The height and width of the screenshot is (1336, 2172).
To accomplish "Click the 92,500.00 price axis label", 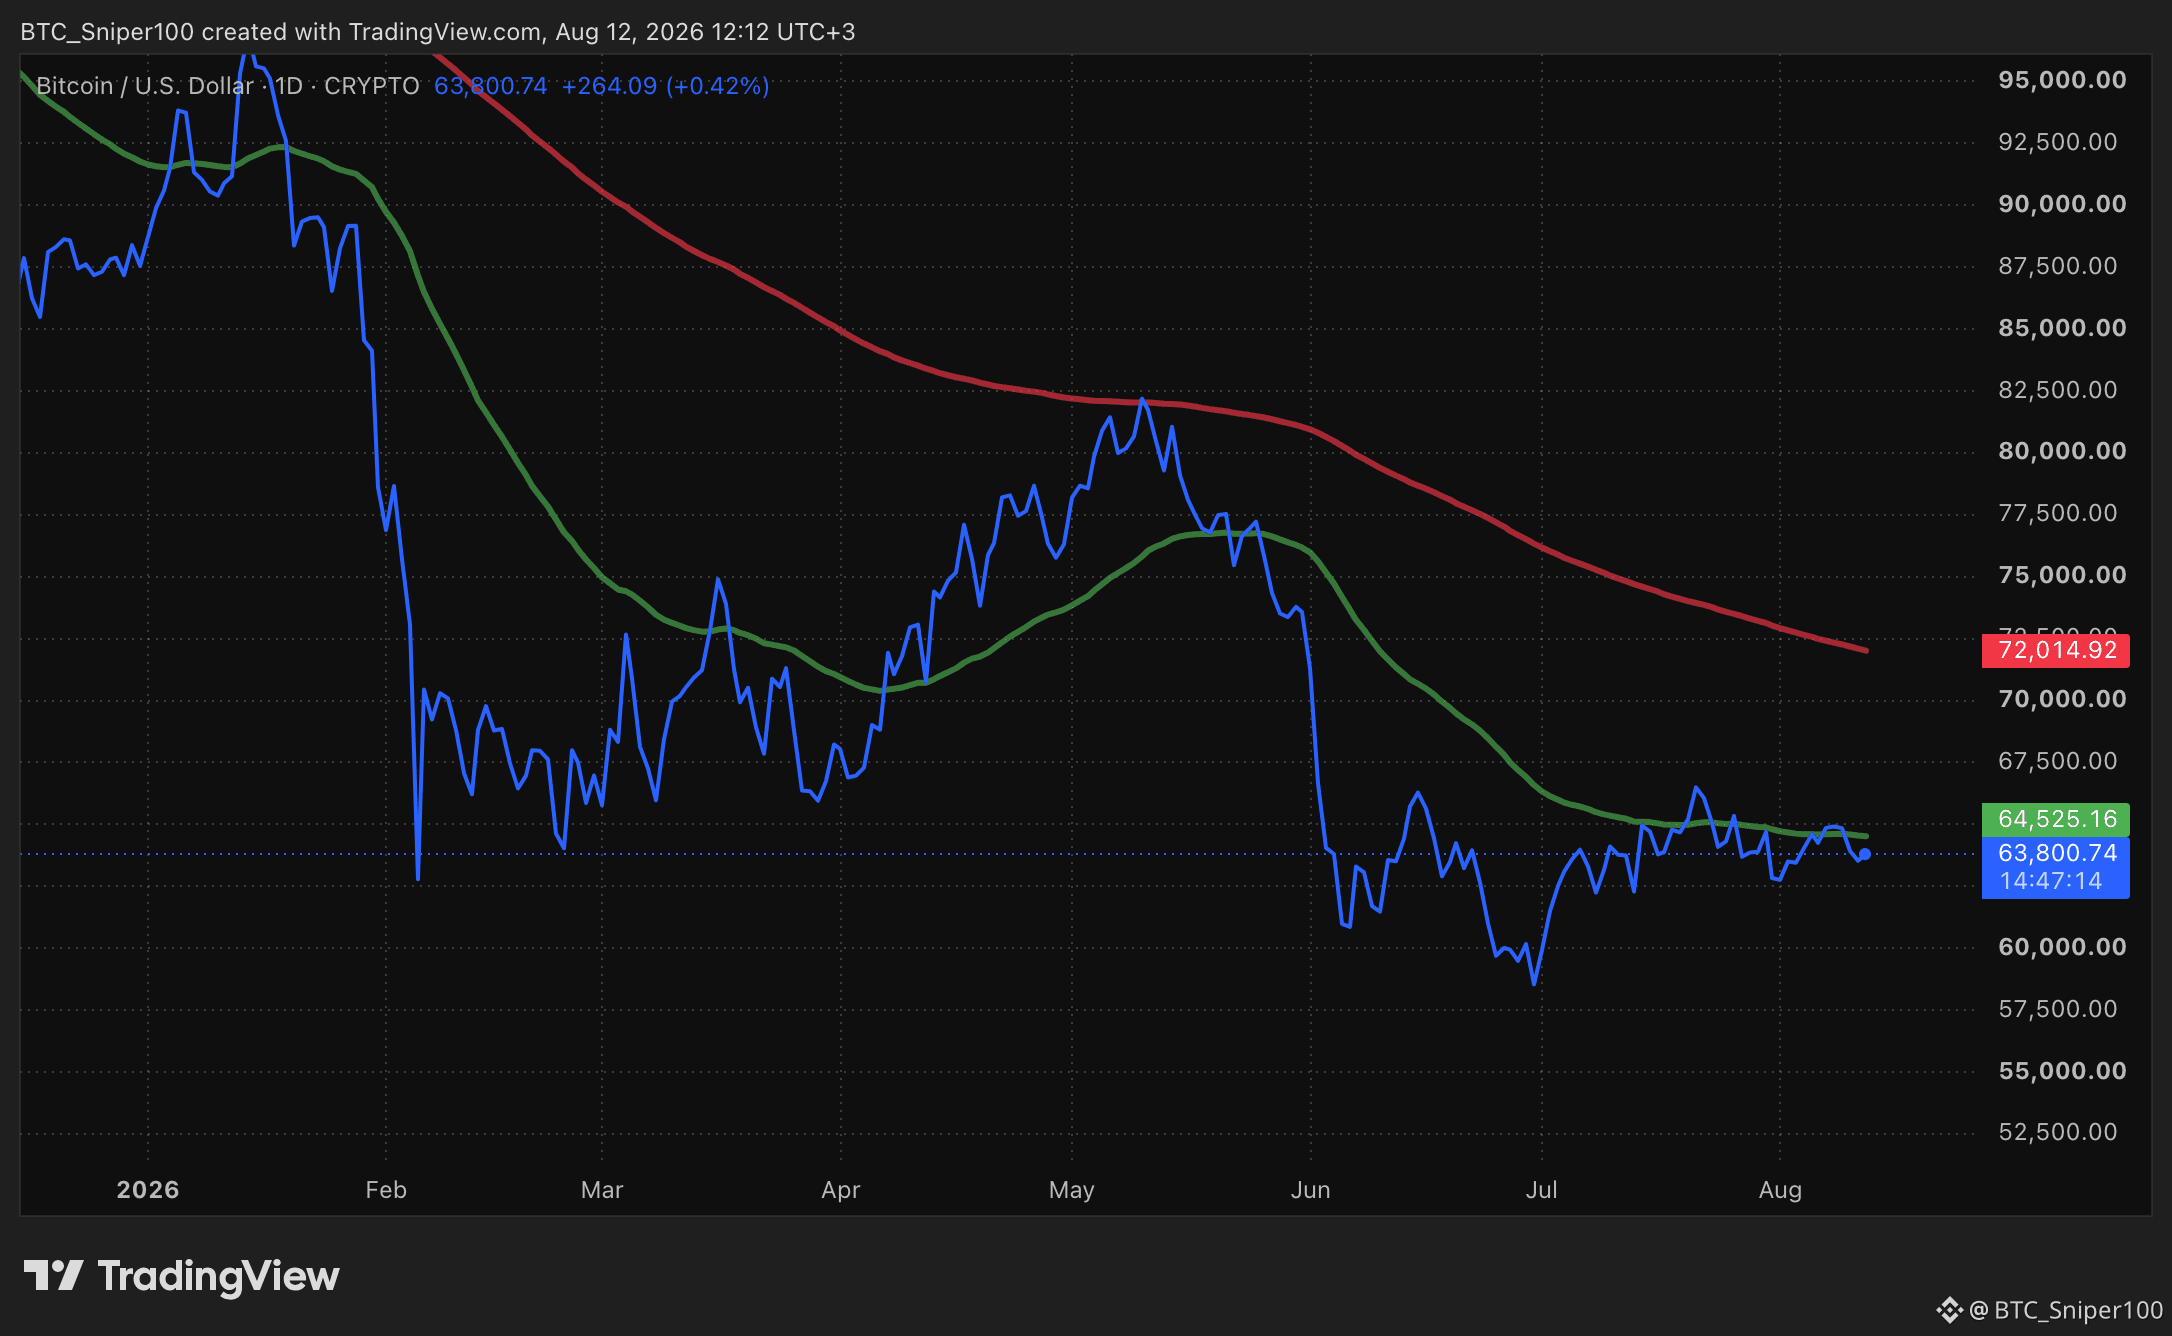I will tap(2058, 142).
